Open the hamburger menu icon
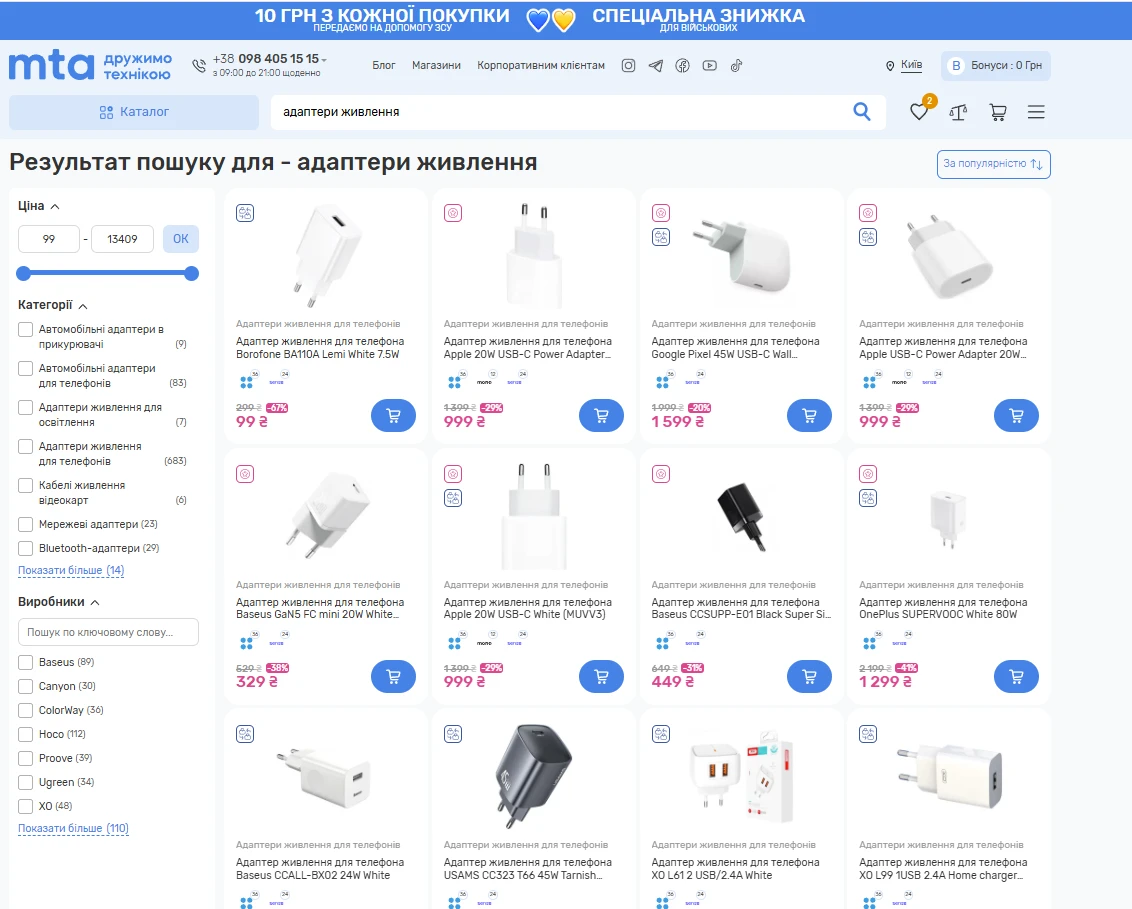This screenshot has width=1132, height=909. (1036, 112)
